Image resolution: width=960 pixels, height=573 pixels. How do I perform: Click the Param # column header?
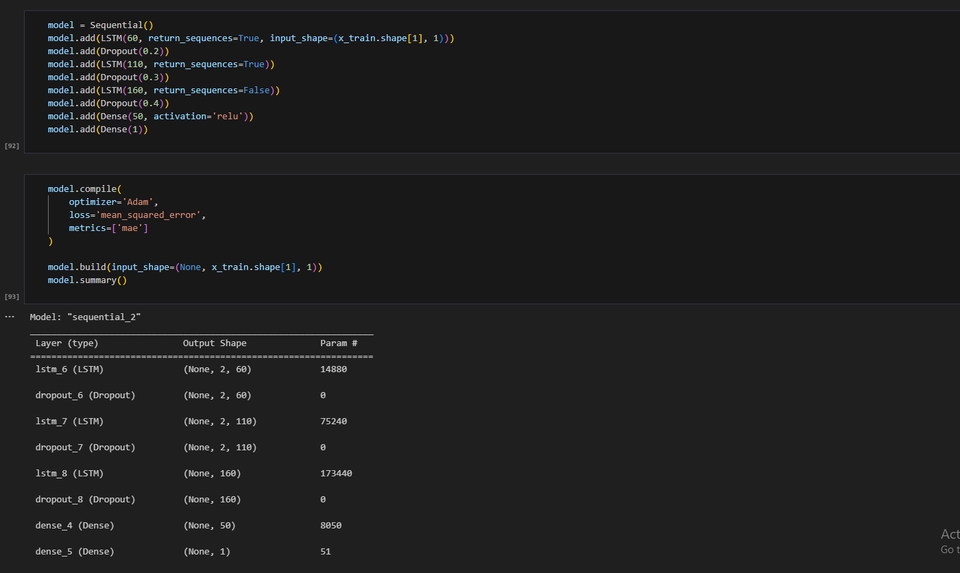[339, 343]
